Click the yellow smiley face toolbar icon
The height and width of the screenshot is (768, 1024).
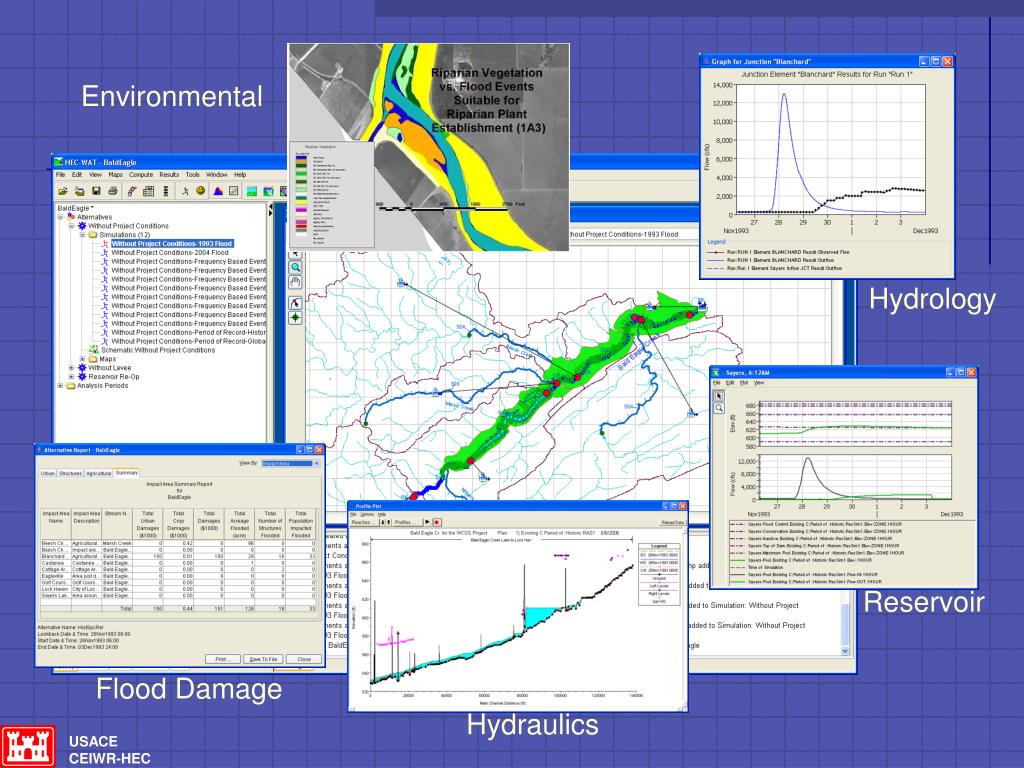201,191
